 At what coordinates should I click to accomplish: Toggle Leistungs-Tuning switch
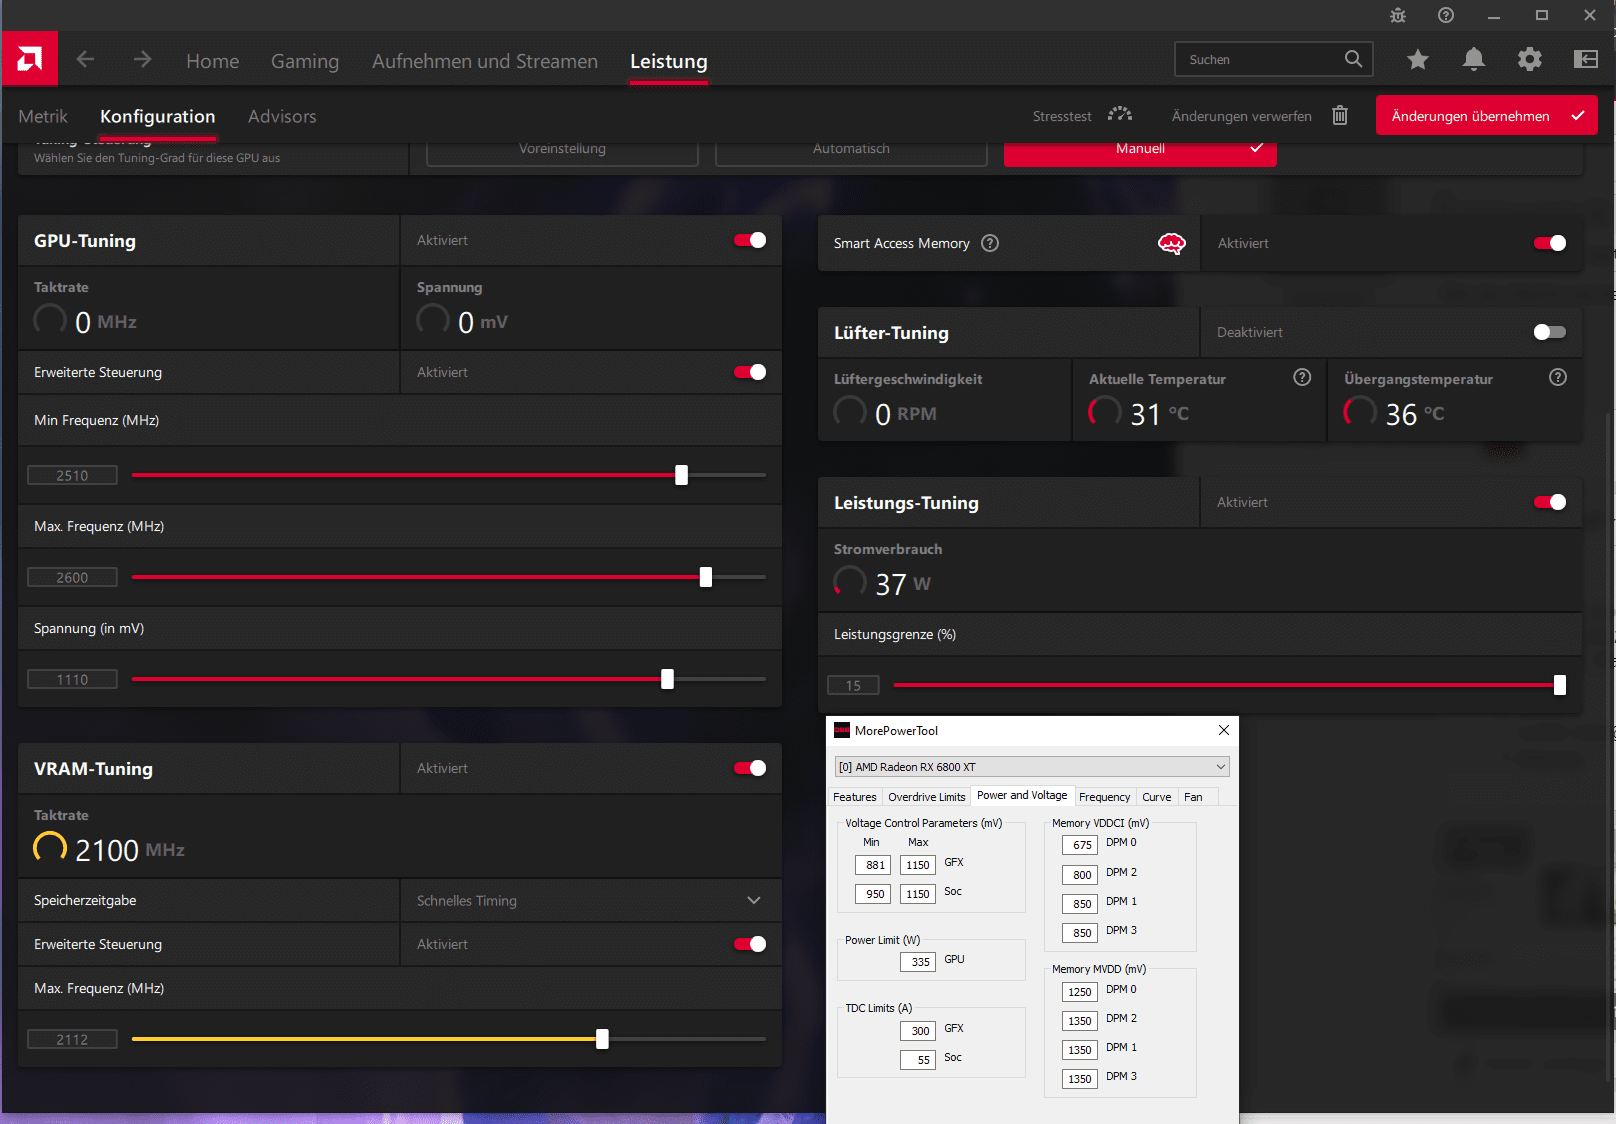(x=1550, y=502)
